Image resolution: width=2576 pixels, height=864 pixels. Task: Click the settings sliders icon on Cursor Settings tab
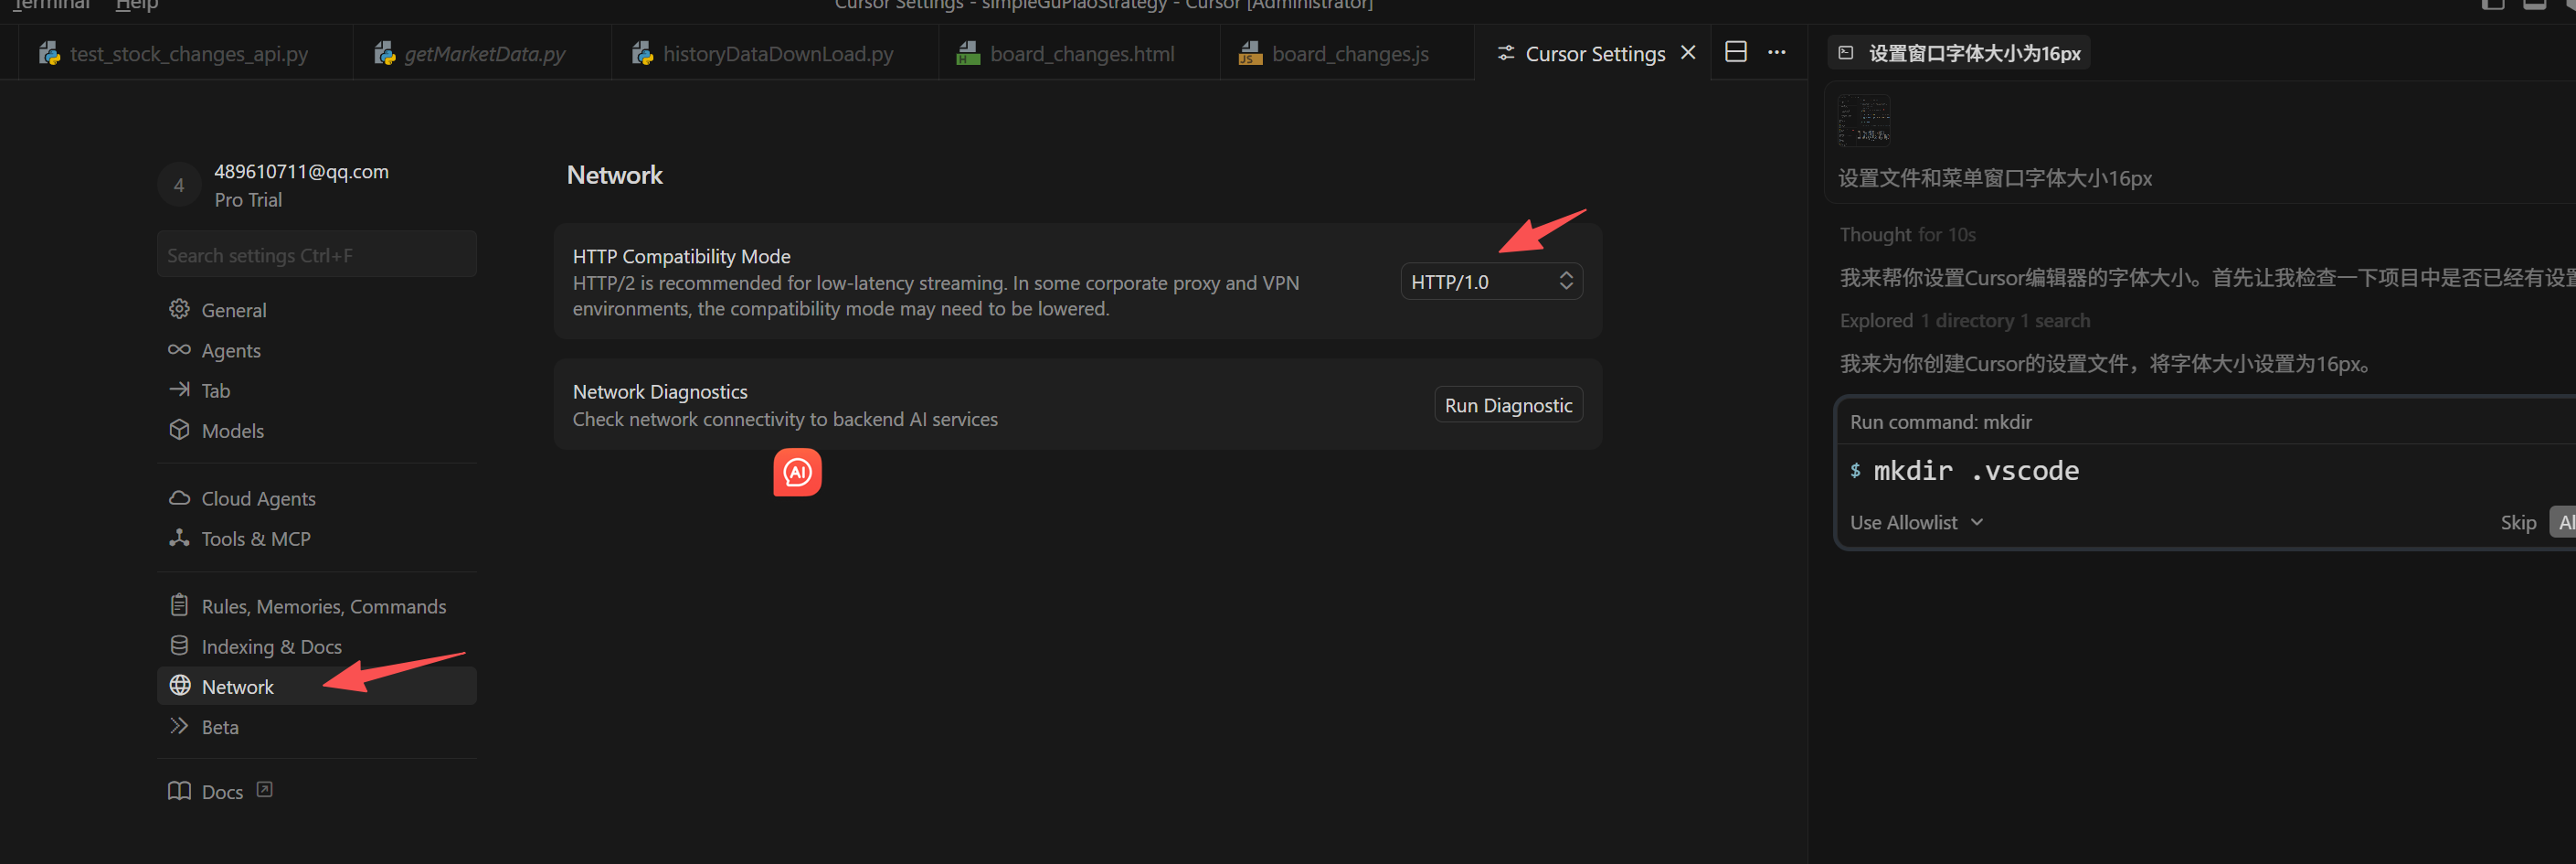pos(1505,53)
